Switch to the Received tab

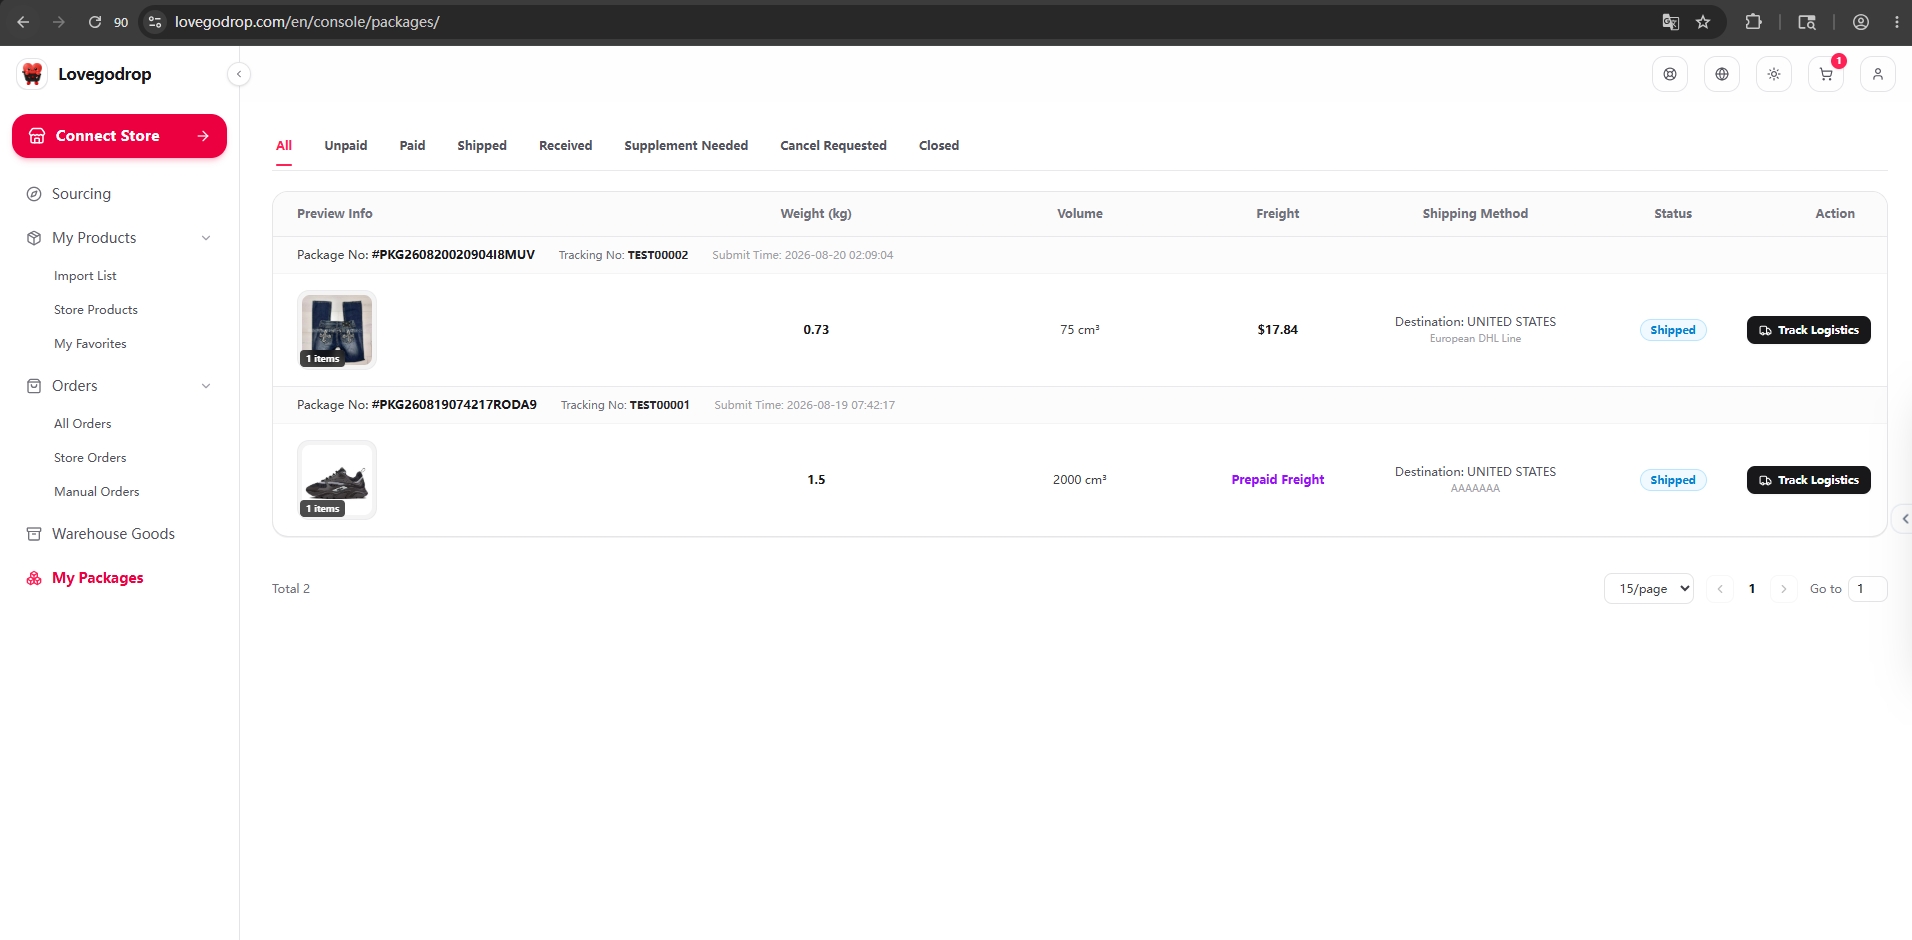[x=566, y=146]
